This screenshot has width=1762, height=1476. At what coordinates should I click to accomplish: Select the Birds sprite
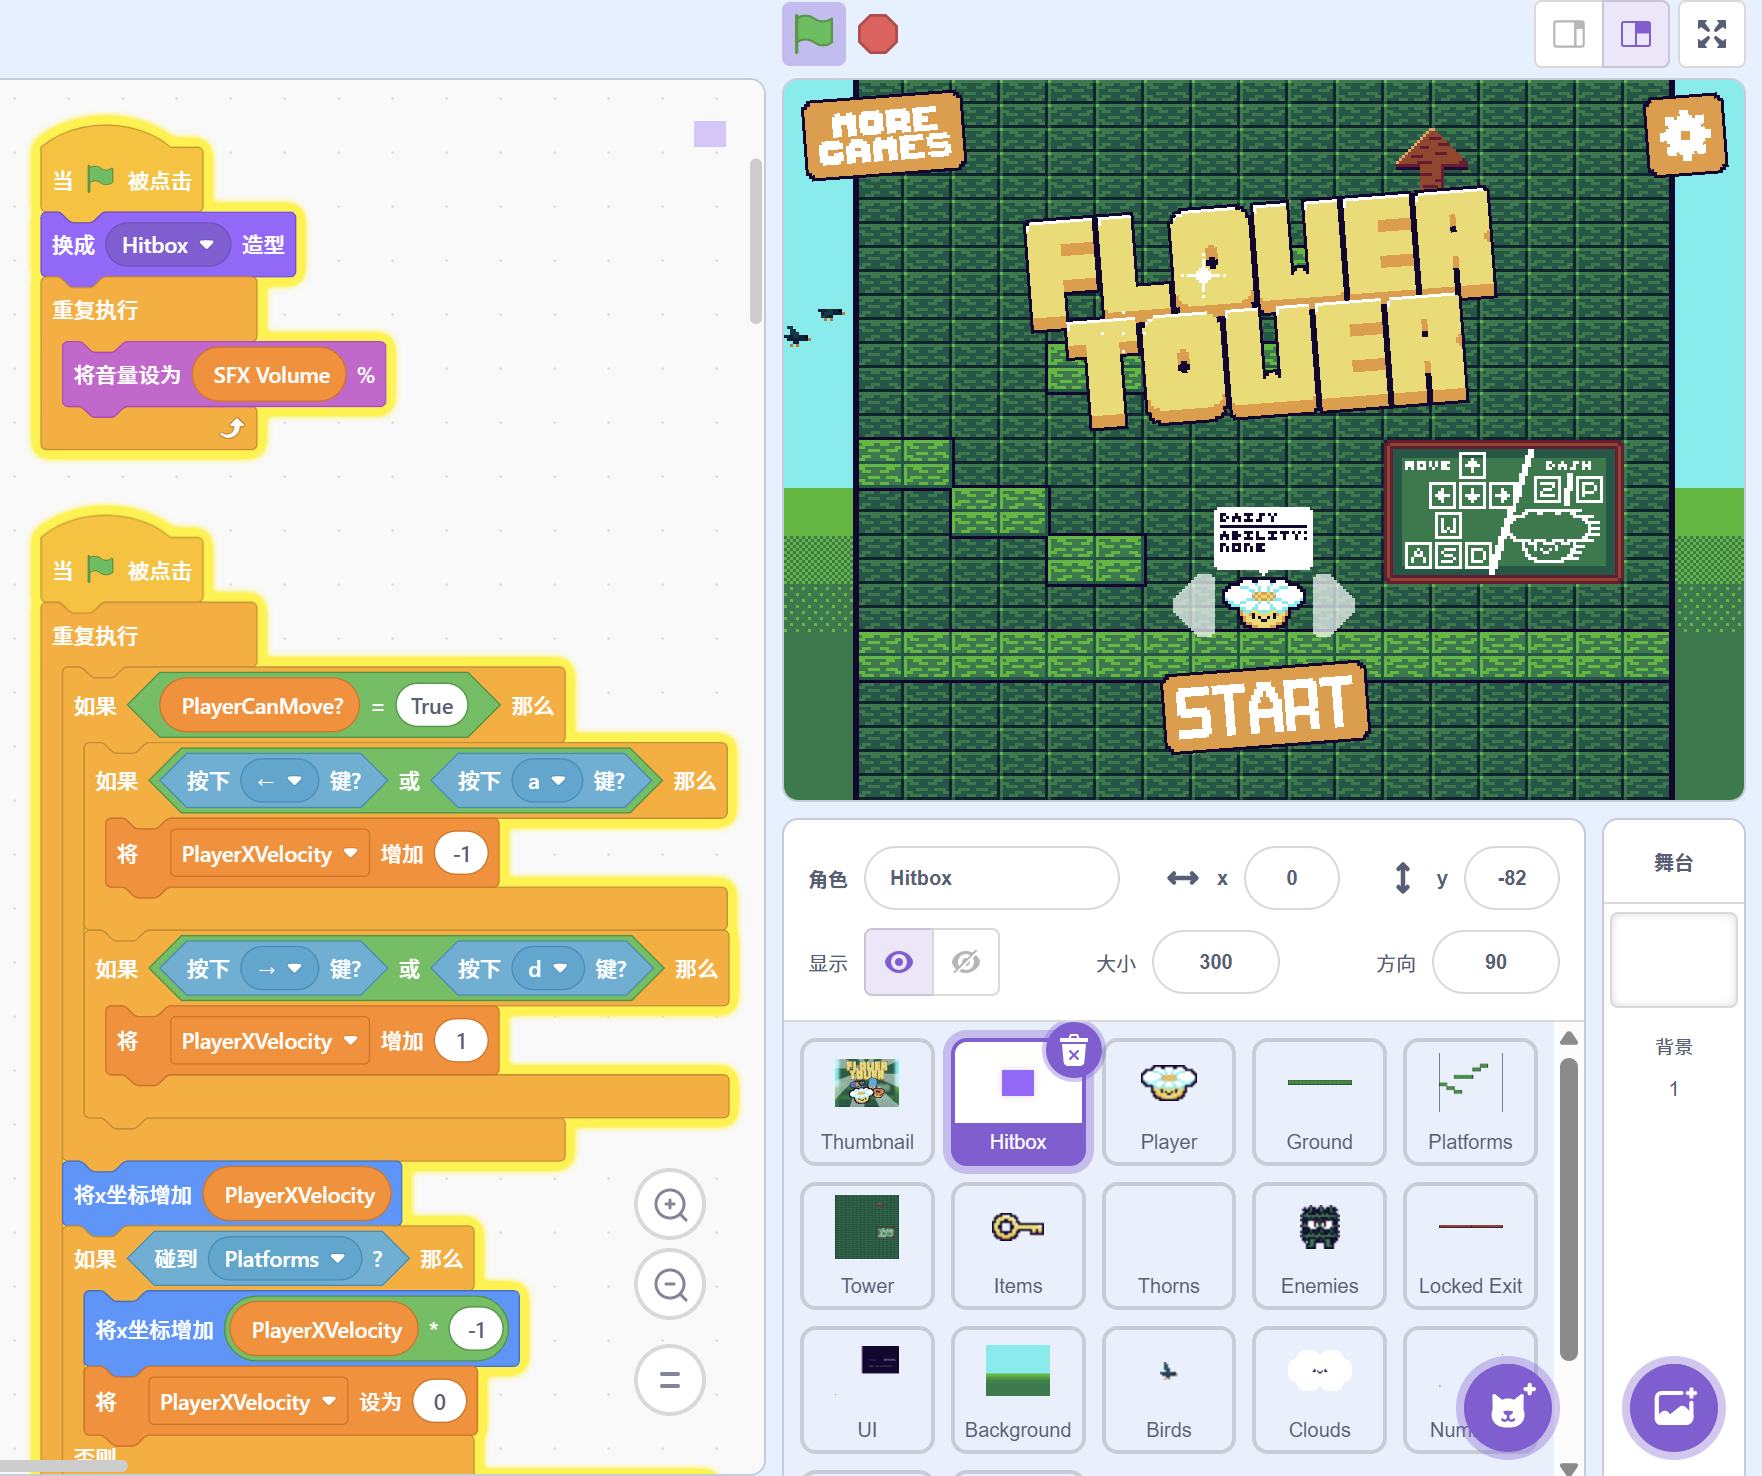[x=1169, y=1390]
